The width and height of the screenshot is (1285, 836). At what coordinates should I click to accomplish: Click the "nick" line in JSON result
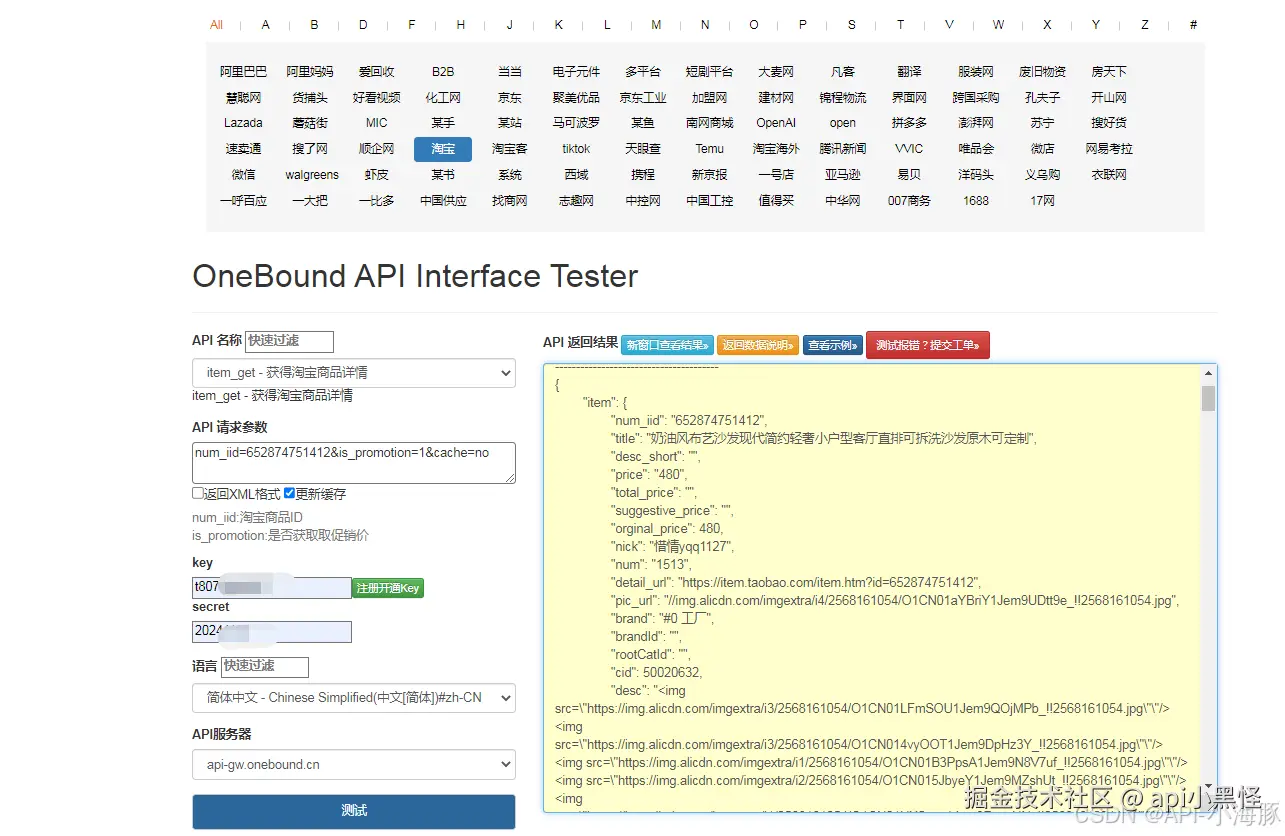pyautogui.click(x=673, y=547)
